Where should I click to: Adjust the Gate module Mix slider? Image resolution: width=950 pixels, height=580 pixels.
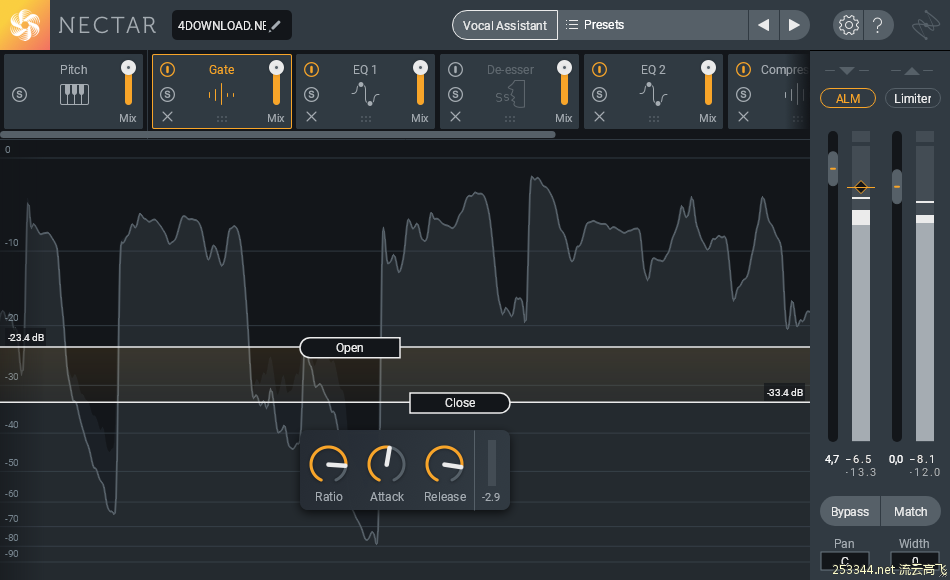tap(276, 83)
